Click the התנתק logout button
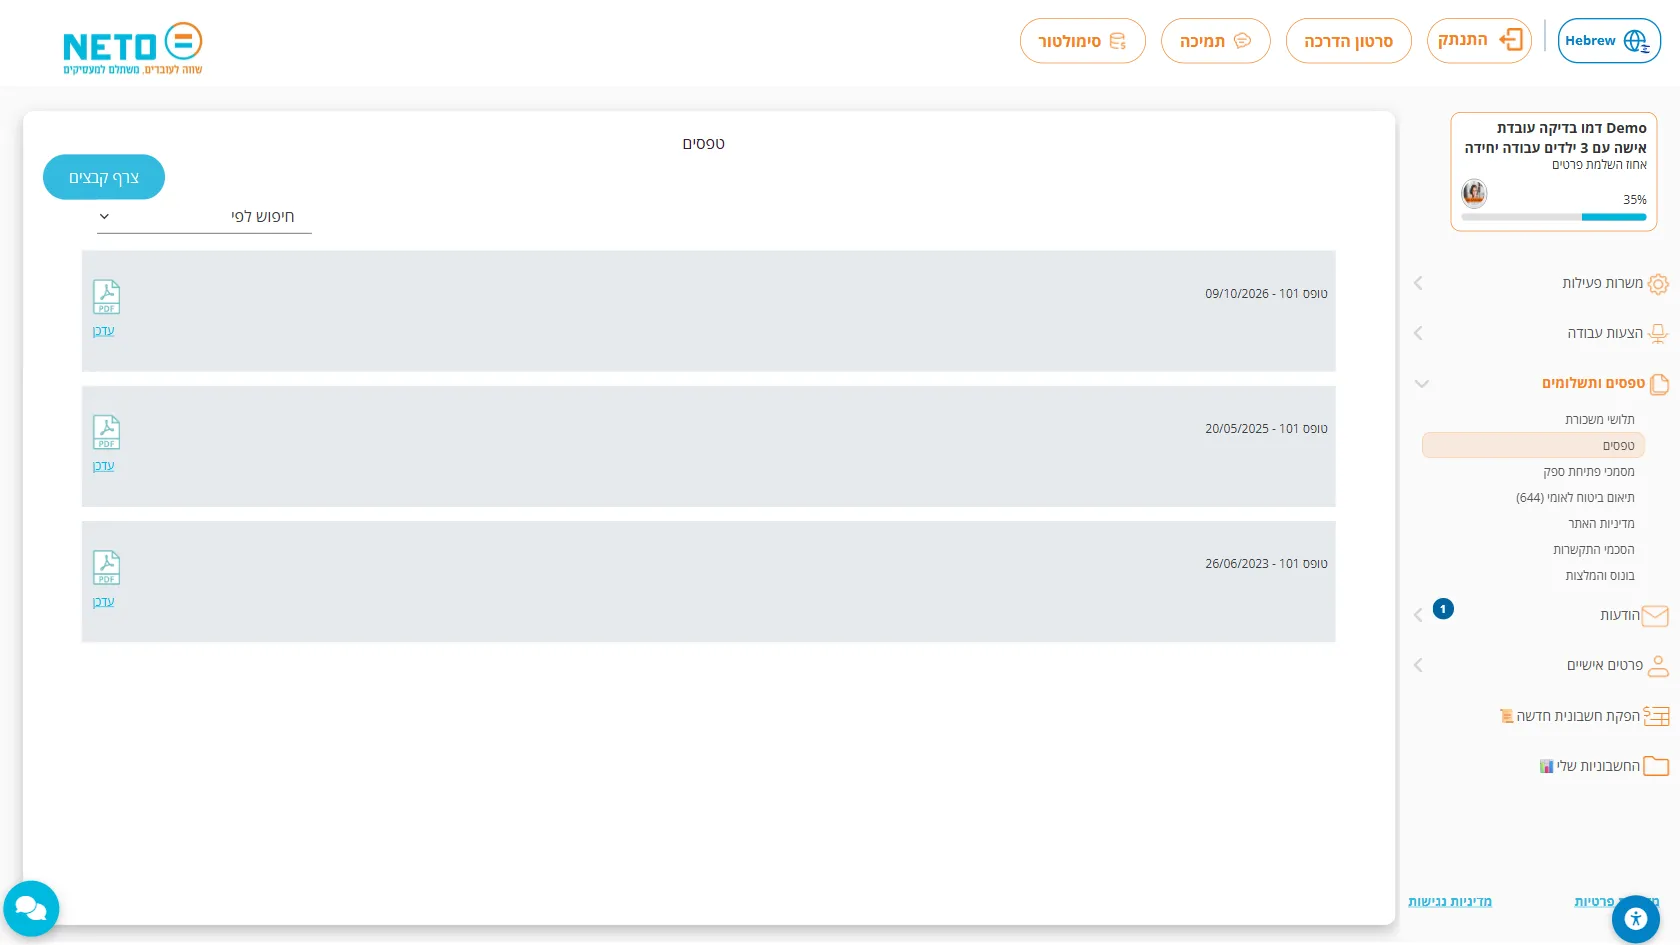This screenshot has height=945, width=1680. point(1479,41)
